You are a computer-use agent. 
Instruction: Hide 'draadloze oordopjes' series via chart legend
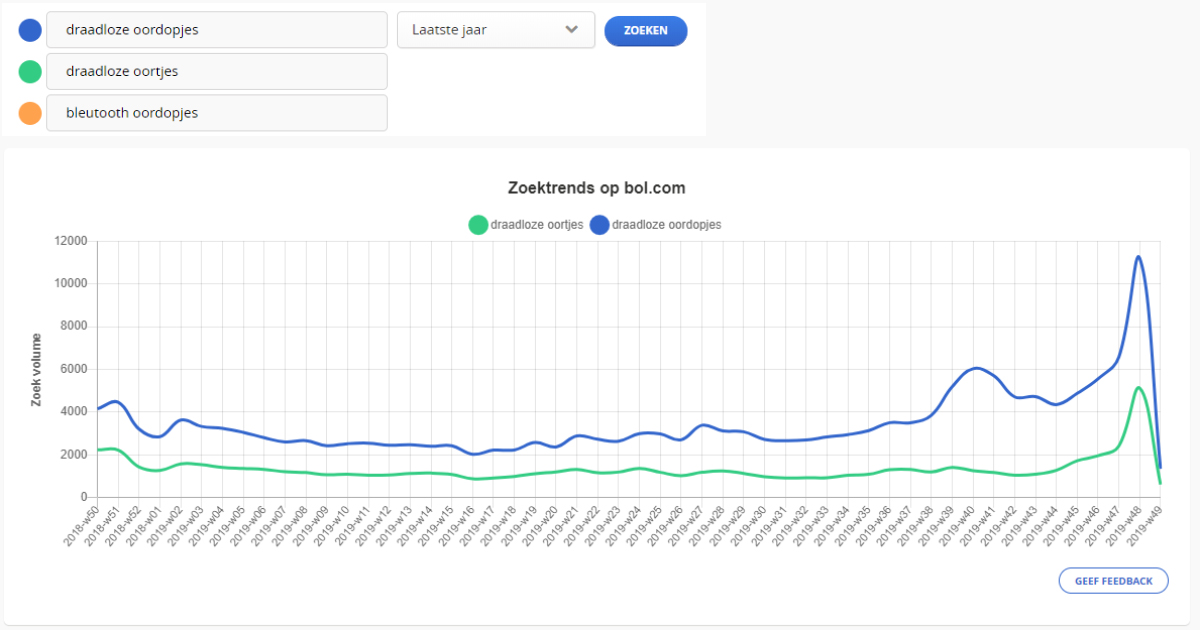[655, 225]
